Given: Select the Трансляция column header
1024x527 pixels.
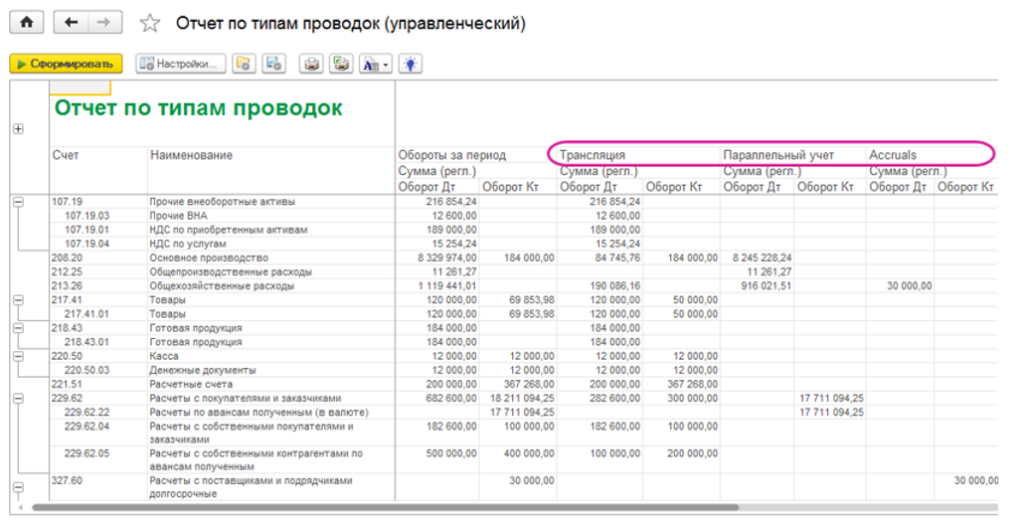Looking at the screenshot, I should 593,155.
